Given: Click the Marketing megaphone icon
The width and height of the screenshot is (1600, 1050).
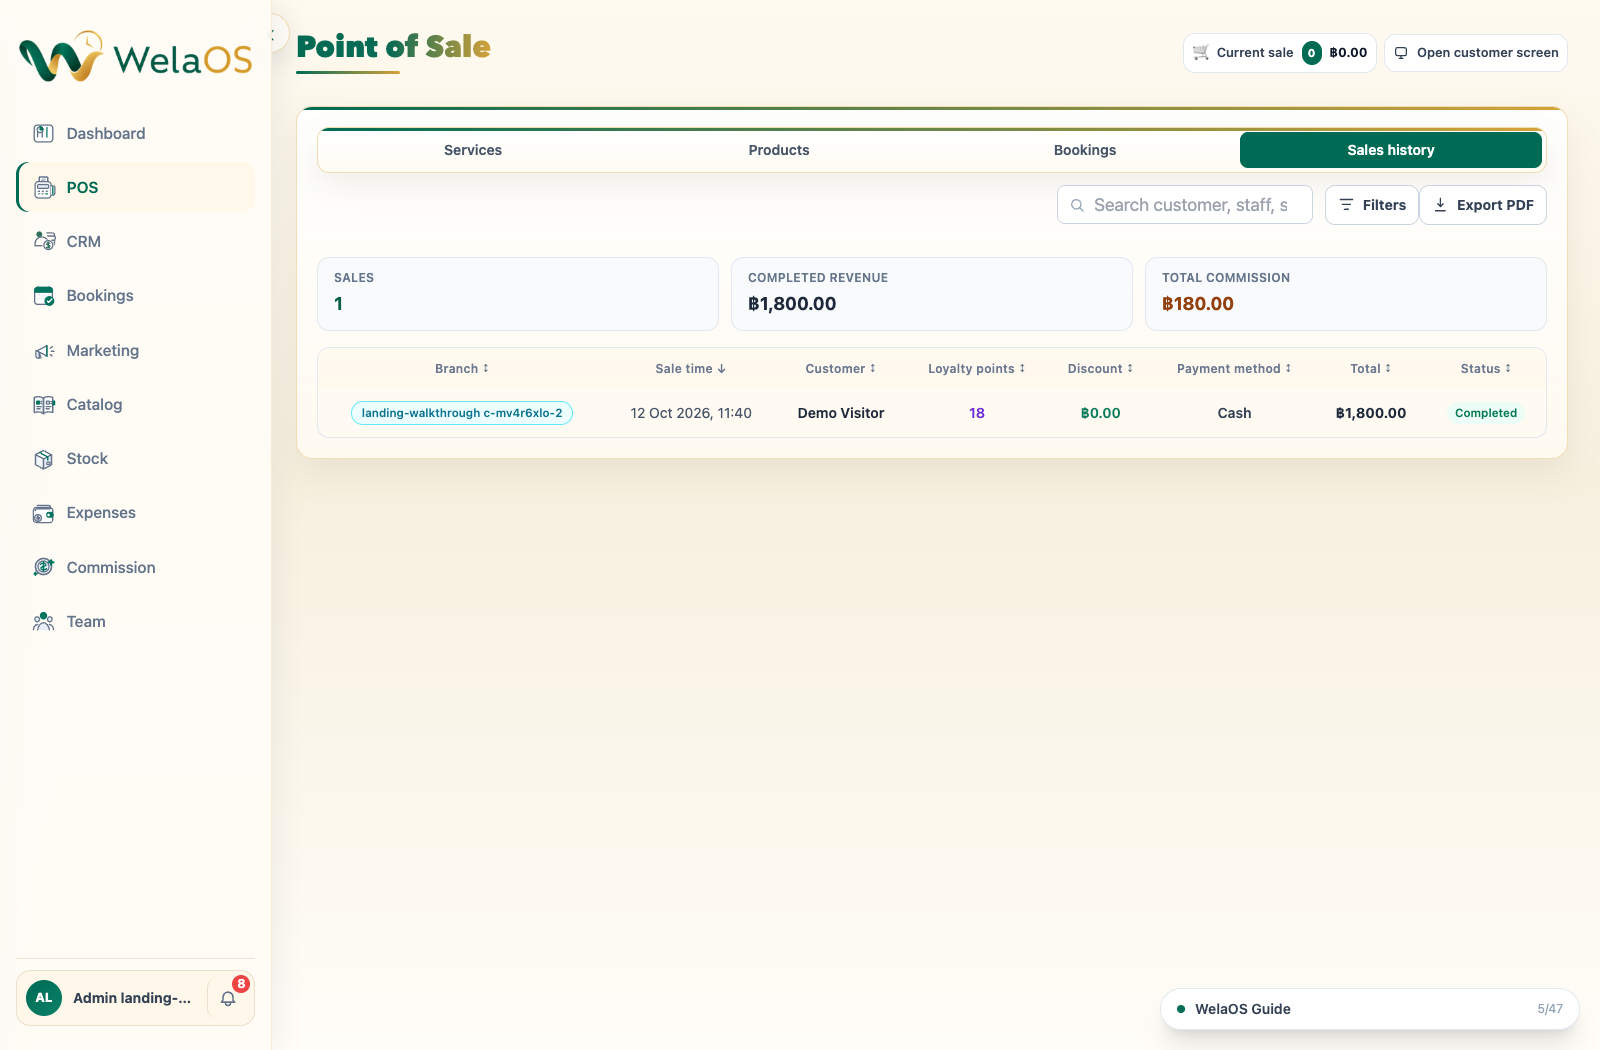Looking at the screenshot, I should 44,350.
